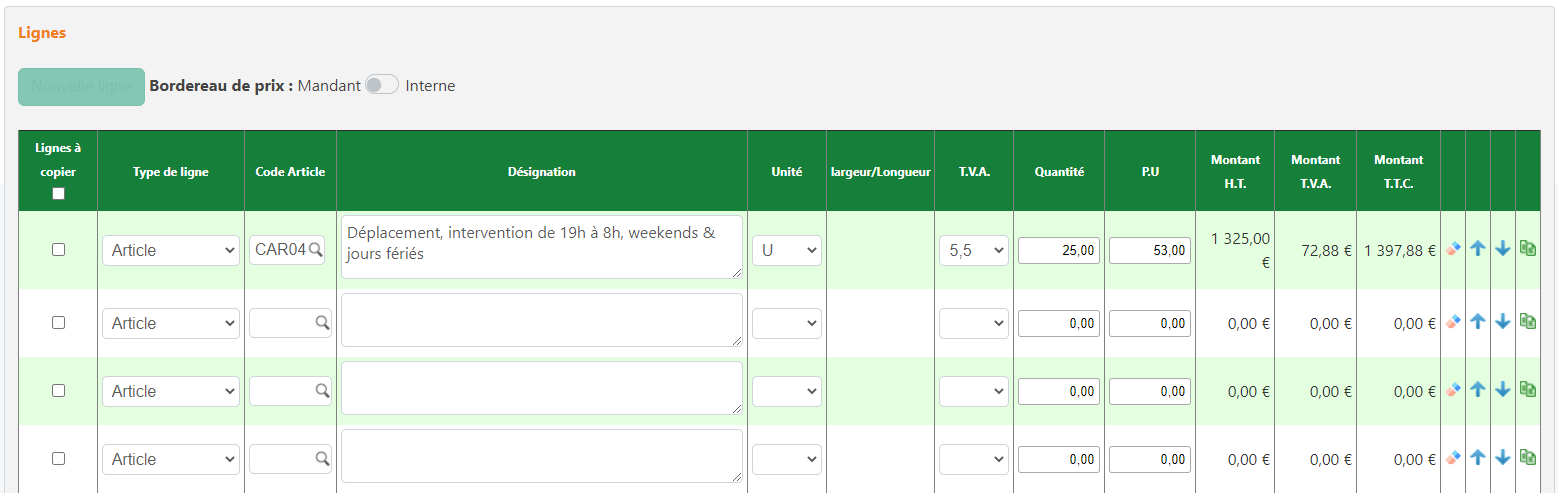Viewport: 1558px width, 493px height.
Task: Click the search magnifier in second row's Code Article
Action: pos(322,323)
